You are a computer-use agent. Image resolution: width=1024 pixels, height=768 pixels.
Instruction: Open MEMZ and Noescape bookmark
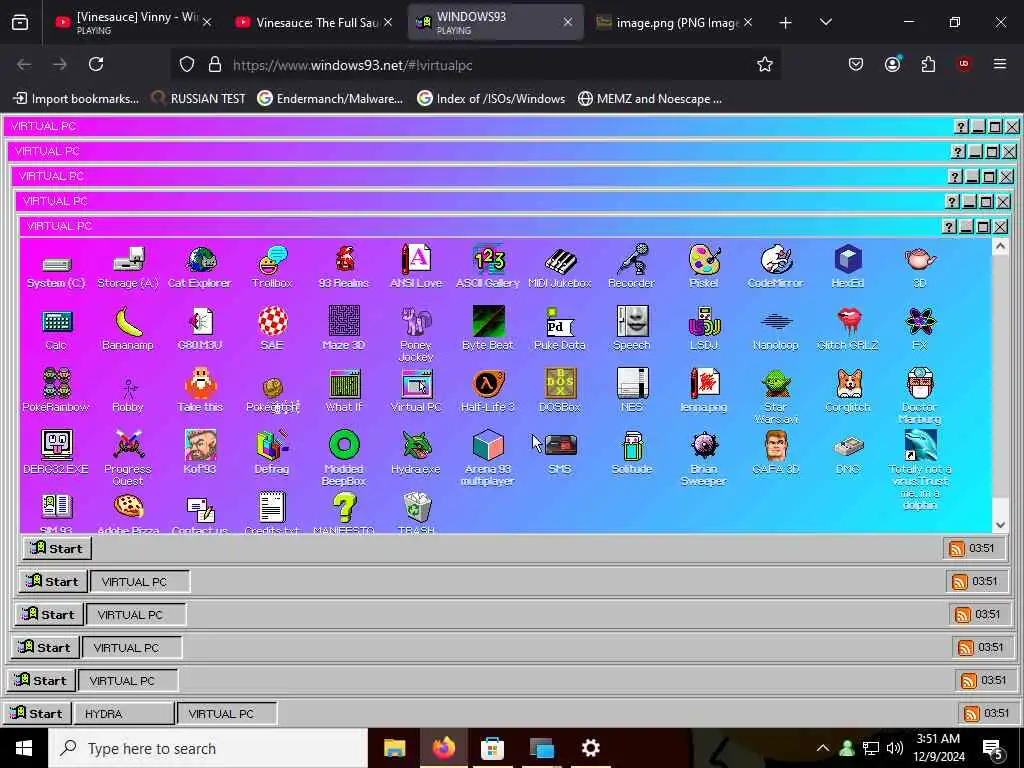click(650, 99)
